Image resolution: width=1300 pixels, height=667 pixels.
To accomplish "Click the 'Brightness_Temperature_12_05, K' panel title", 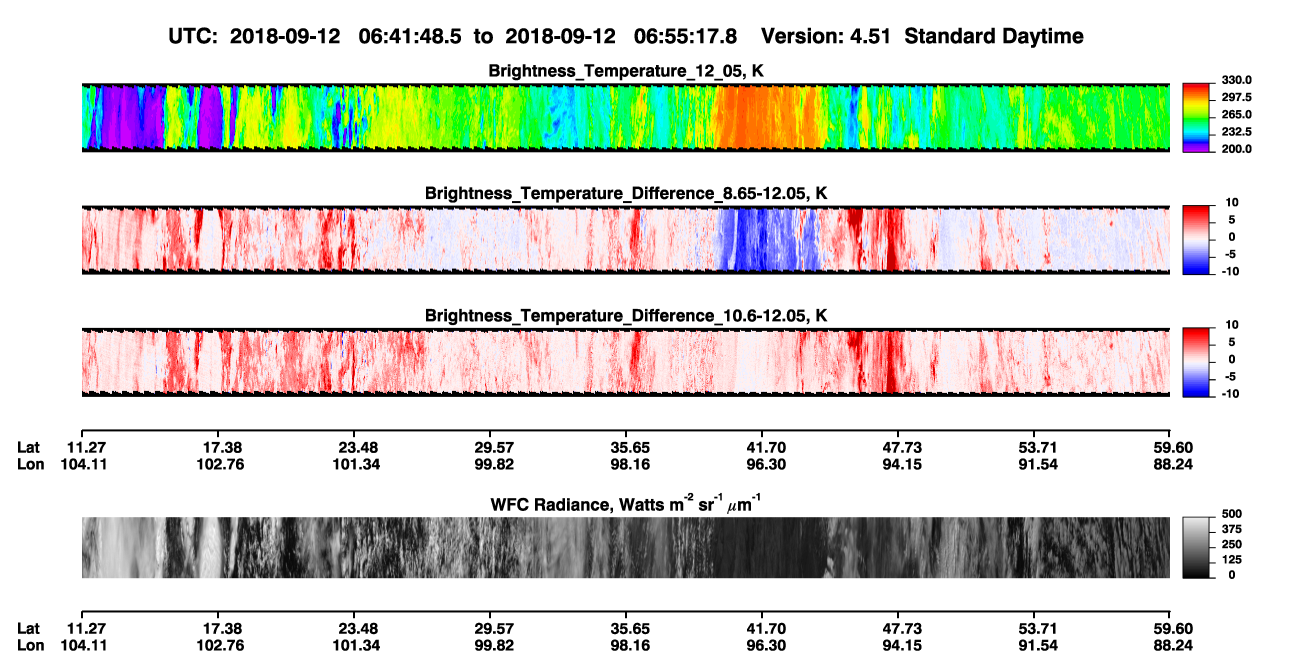I will 626,71.
